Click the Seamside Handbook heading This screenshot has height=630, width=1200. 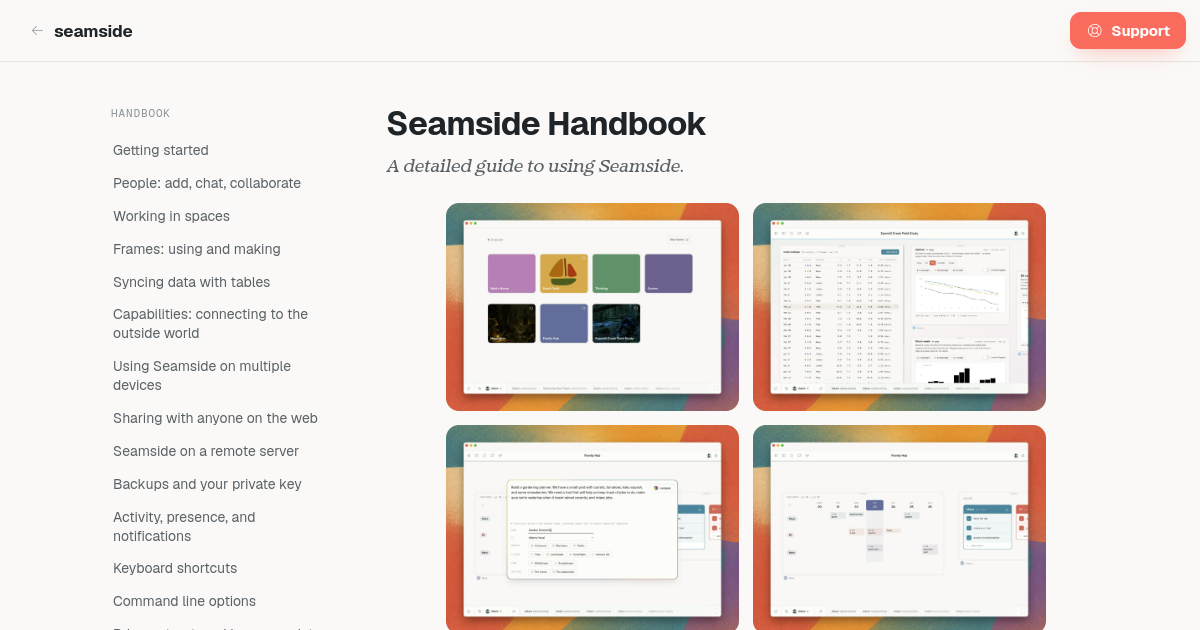[x=546, y=124]
